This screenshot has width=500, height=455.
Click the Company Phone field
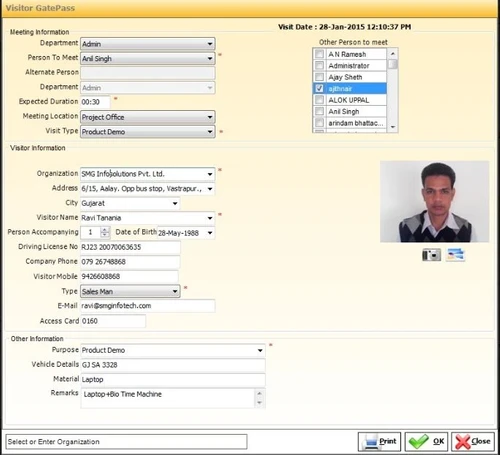(x=130, y=262)
